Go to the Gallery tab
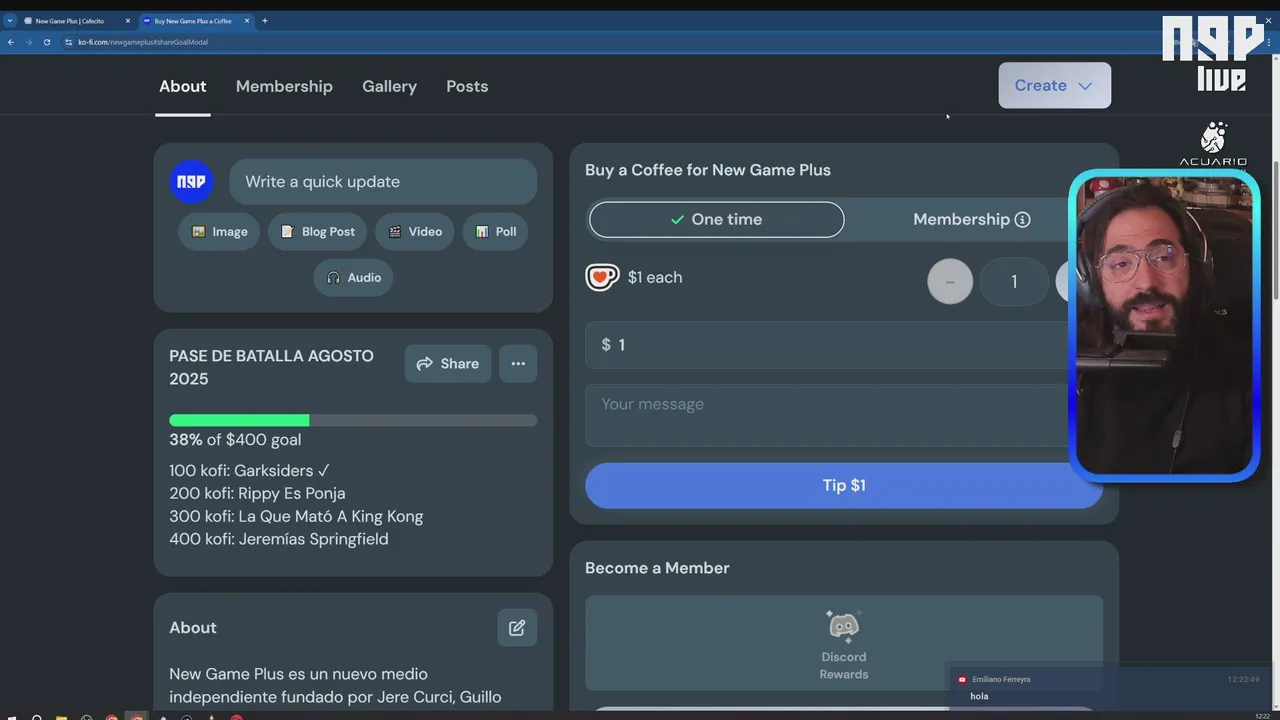Viewport: 1280px width, 720px height. tap(389, 86)
